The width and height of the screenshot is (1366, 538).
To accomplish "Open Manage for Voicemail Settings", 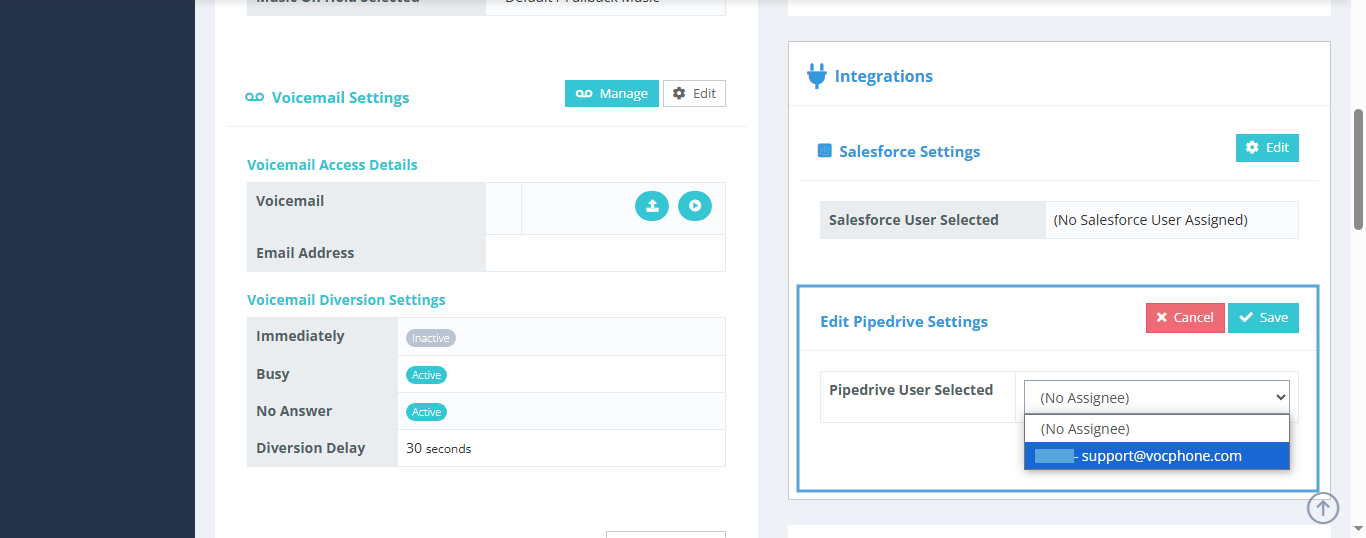I will [611, 93].
